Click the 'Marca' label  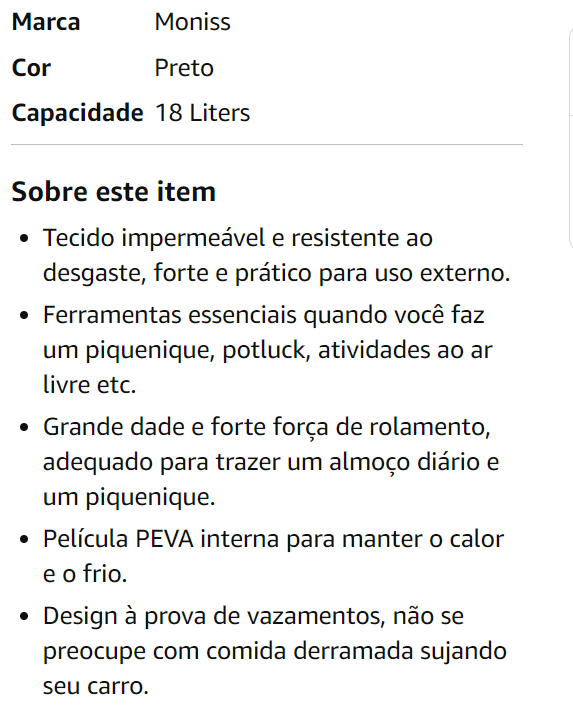46,22
